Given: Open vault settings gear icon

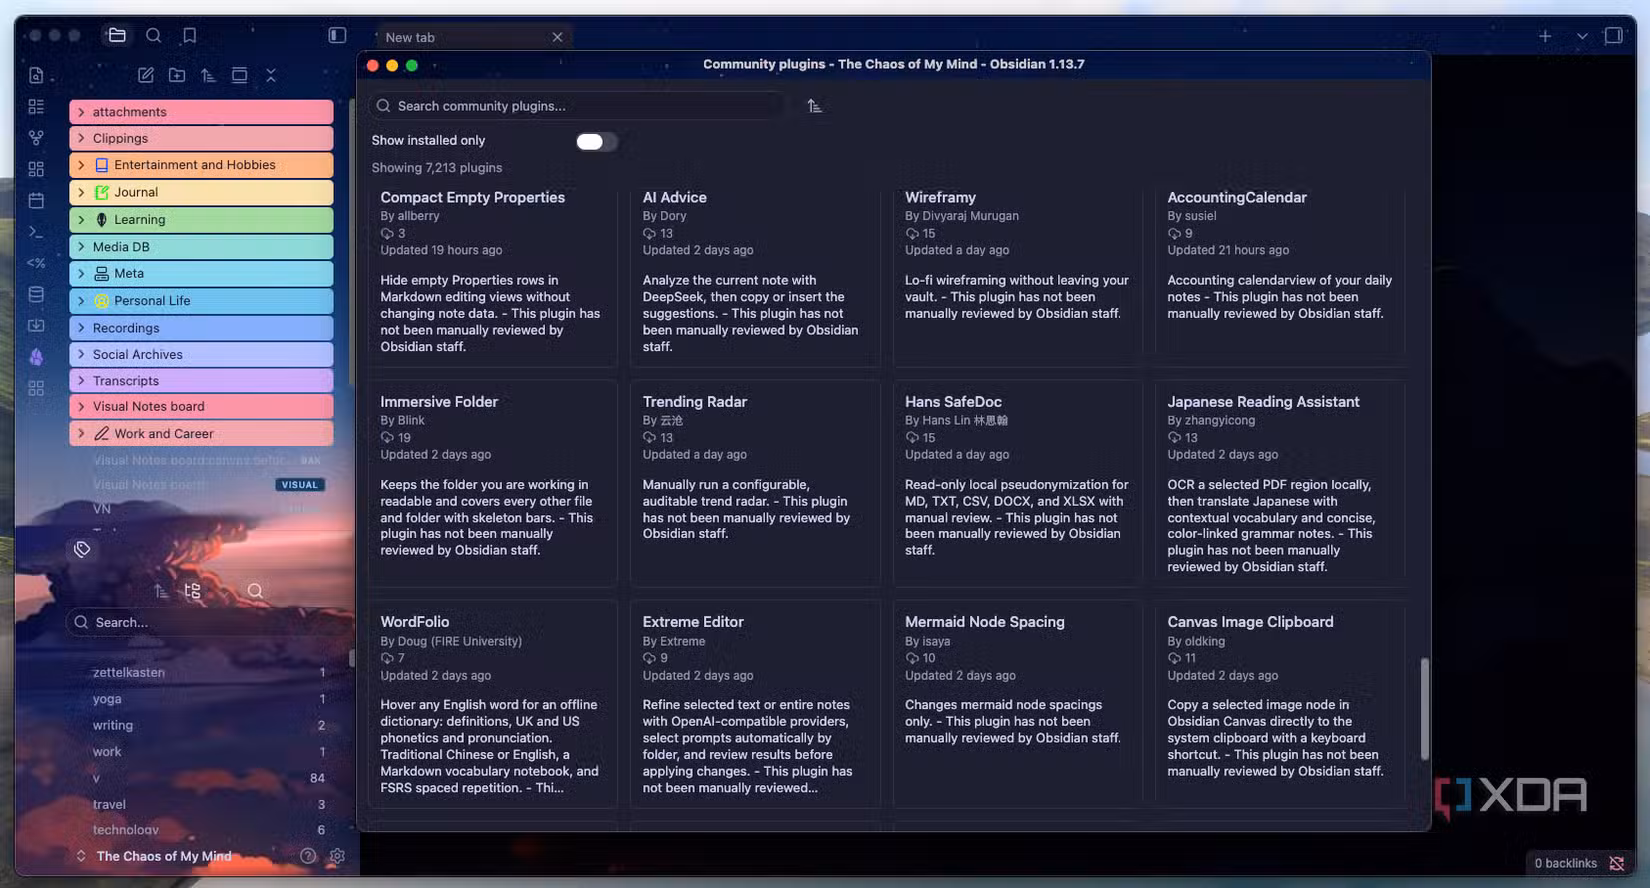Looking at the screenshot, I should [x=337, y=856].
